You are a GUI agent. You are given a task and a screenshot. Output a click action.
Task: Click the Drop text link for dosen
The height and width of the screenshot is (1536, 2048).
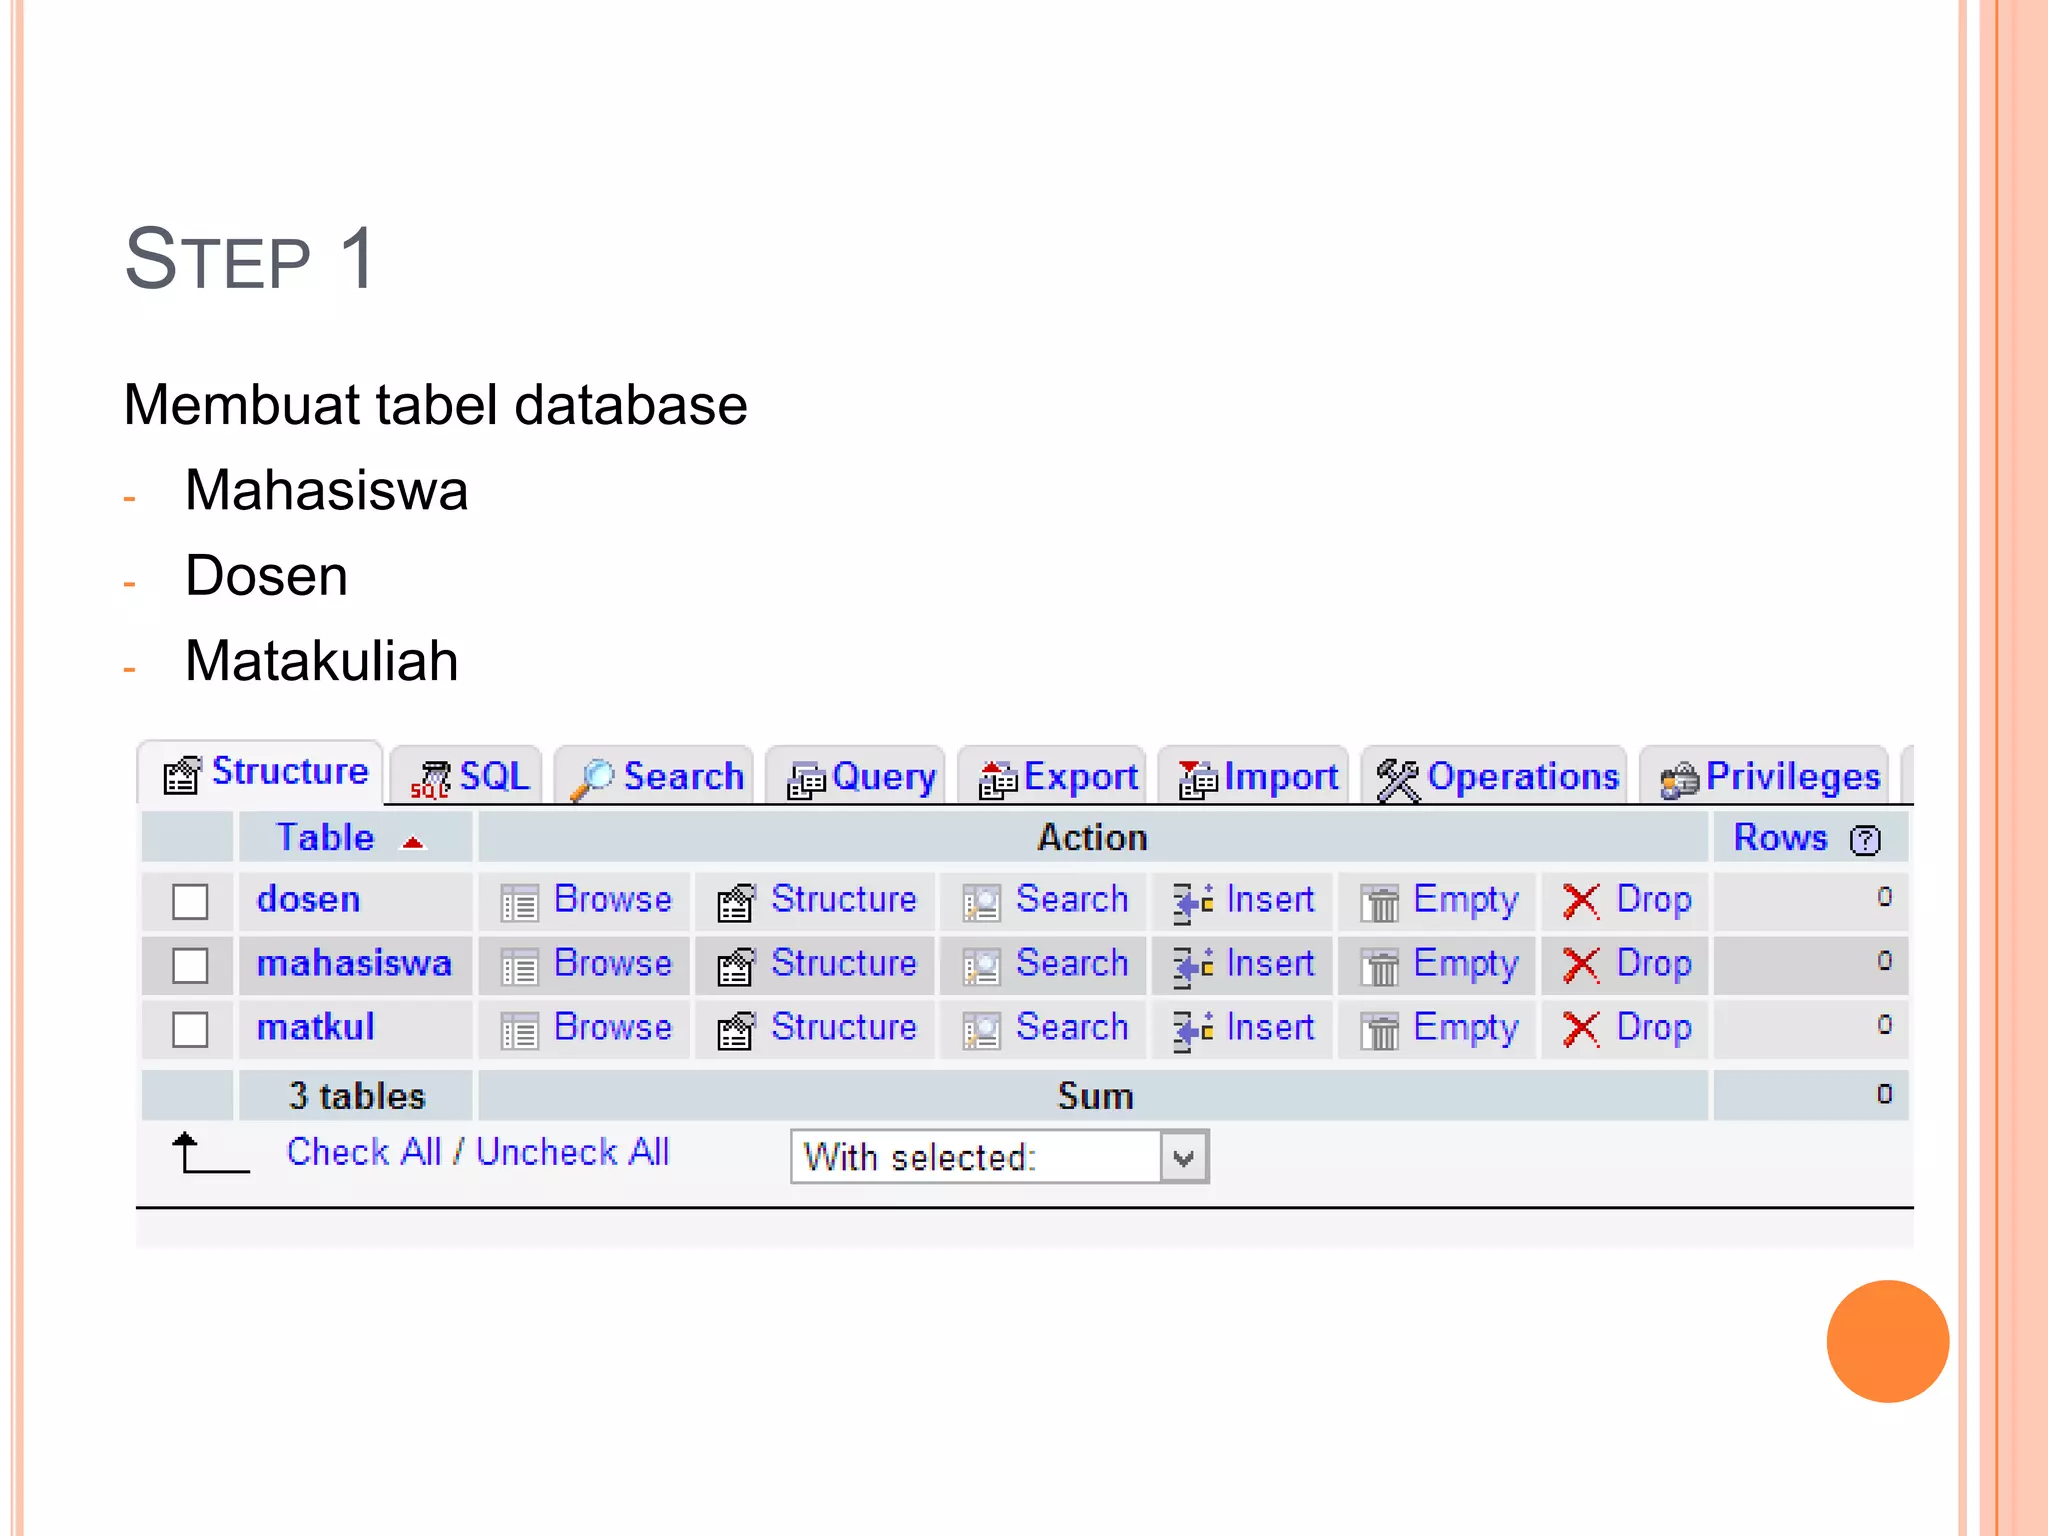1654,901
